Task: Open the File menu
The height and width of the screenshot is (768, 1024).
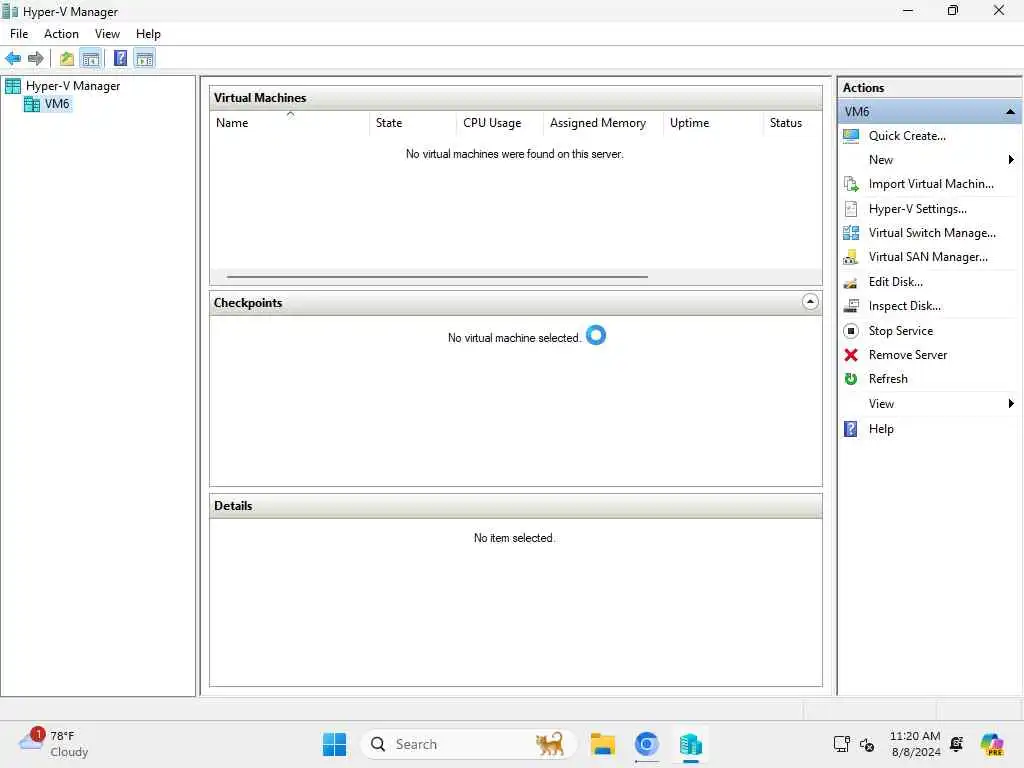Action: pyautogui.click(x=19, y=34)
